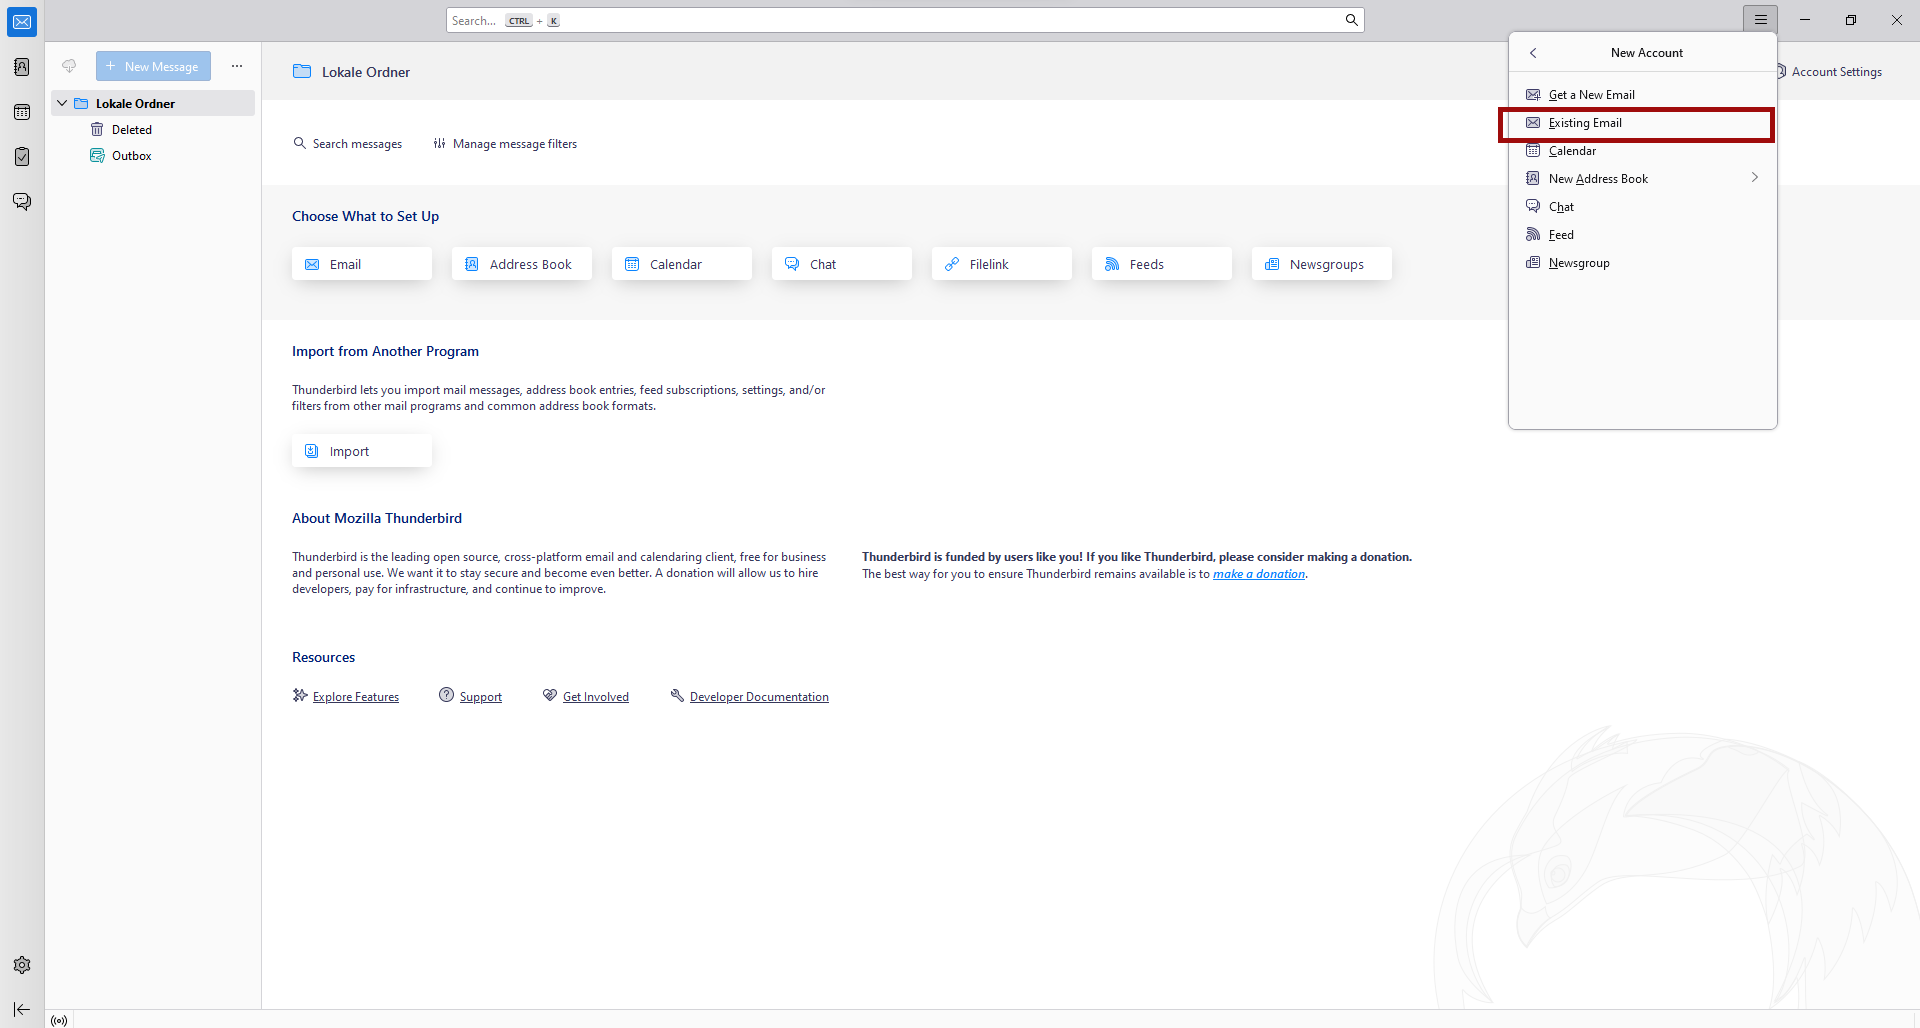
Task: Choose Feed in New Account menu
Action: point(1642,235)
